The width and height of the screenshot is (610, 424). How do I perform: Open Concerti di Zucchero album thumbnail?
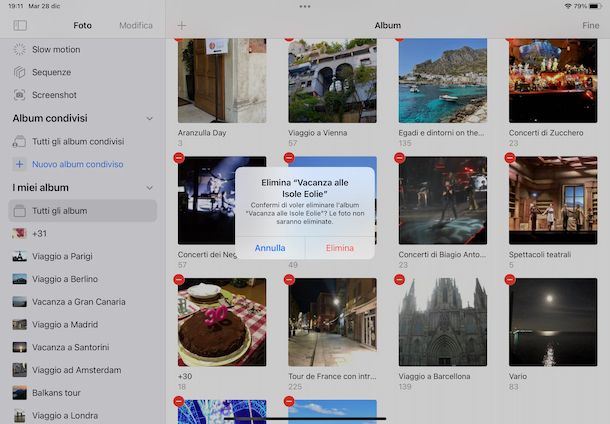coord(553,81)
